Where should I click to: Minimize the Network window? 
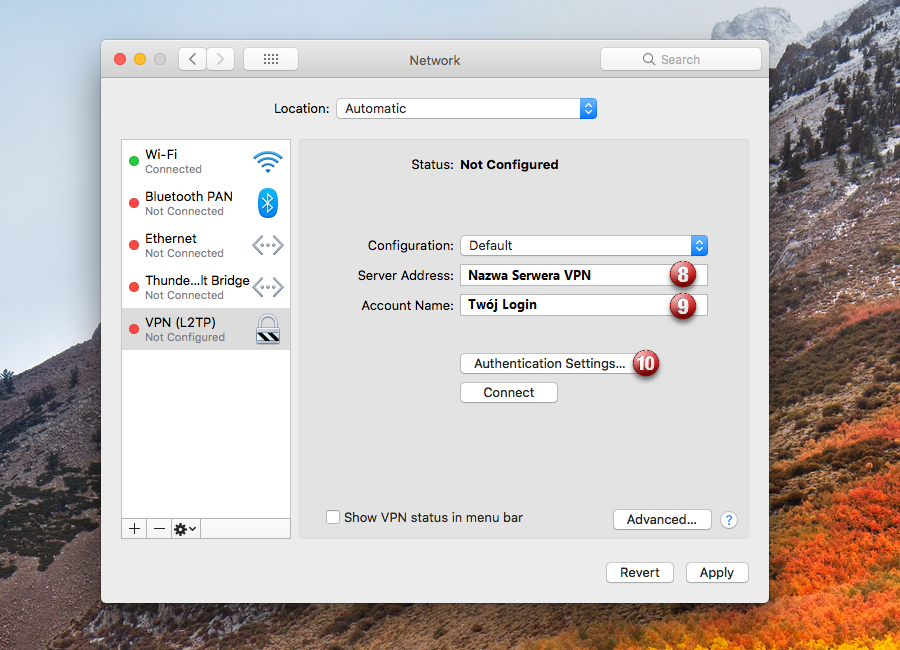click(140, 59)
